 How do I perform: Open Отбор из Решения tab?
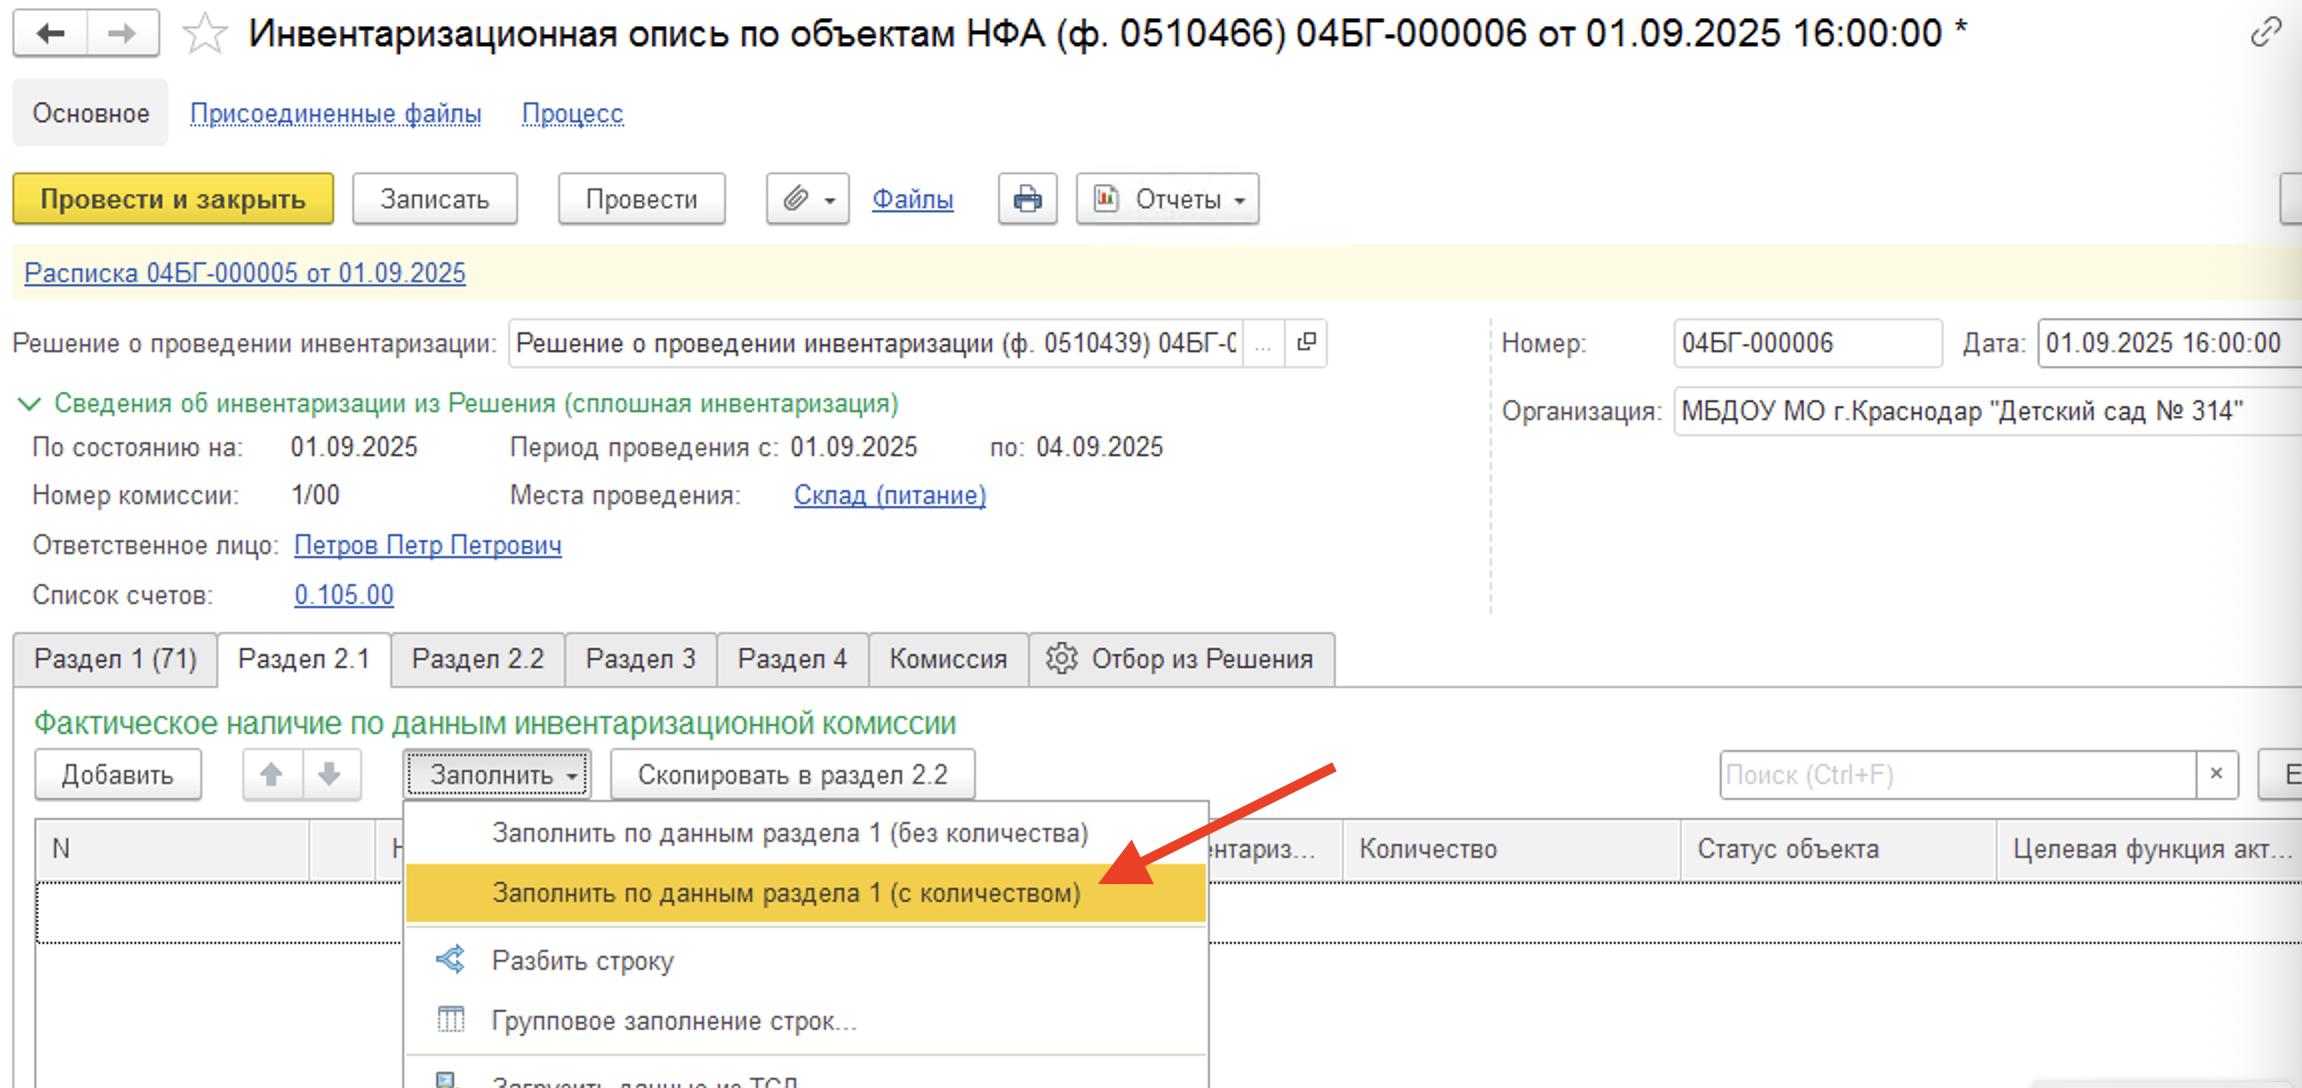tap(1181, 660)
